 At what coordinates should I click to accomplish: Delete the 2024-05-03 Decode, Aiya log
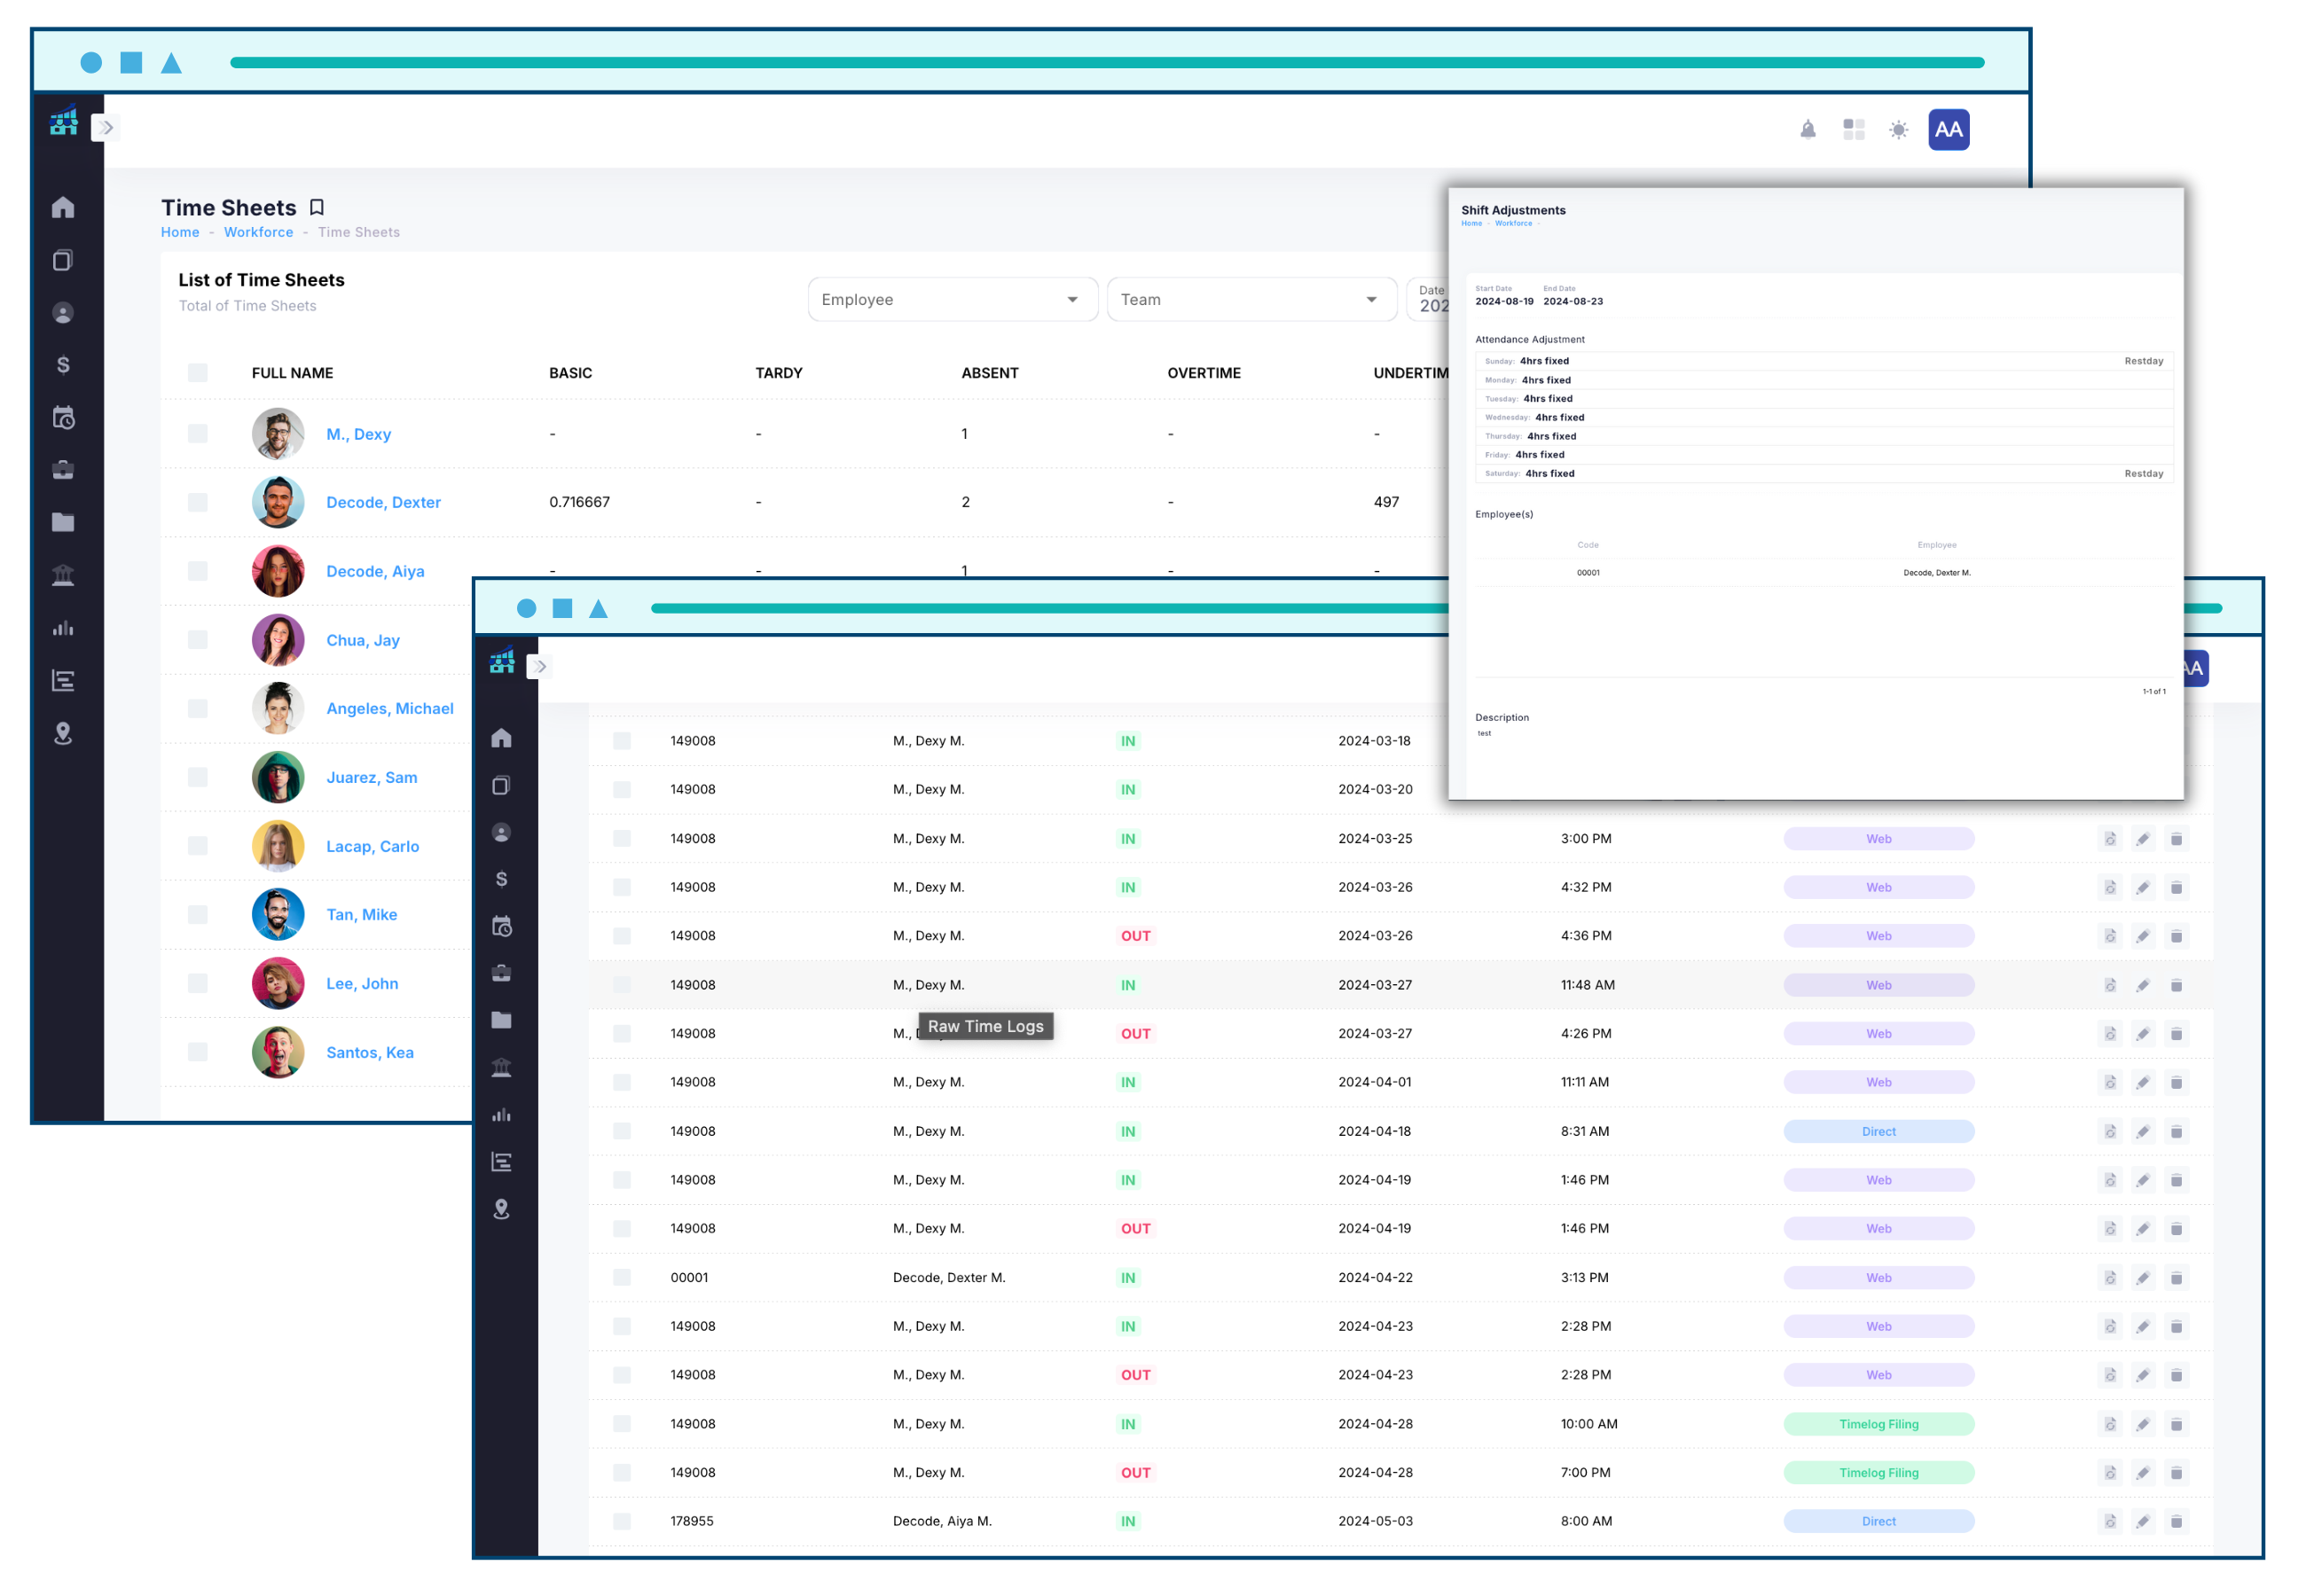pos(2175,1521)
